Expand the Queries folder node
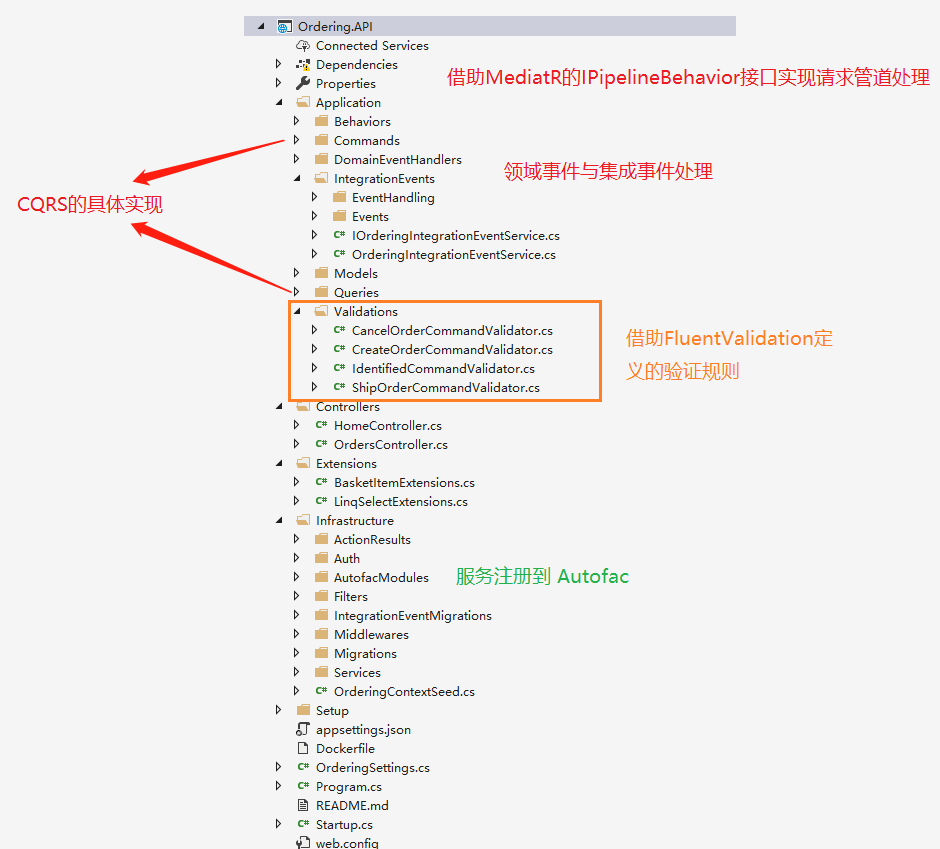This screenshot has height=849, width=940. click(x=297, y=293)
